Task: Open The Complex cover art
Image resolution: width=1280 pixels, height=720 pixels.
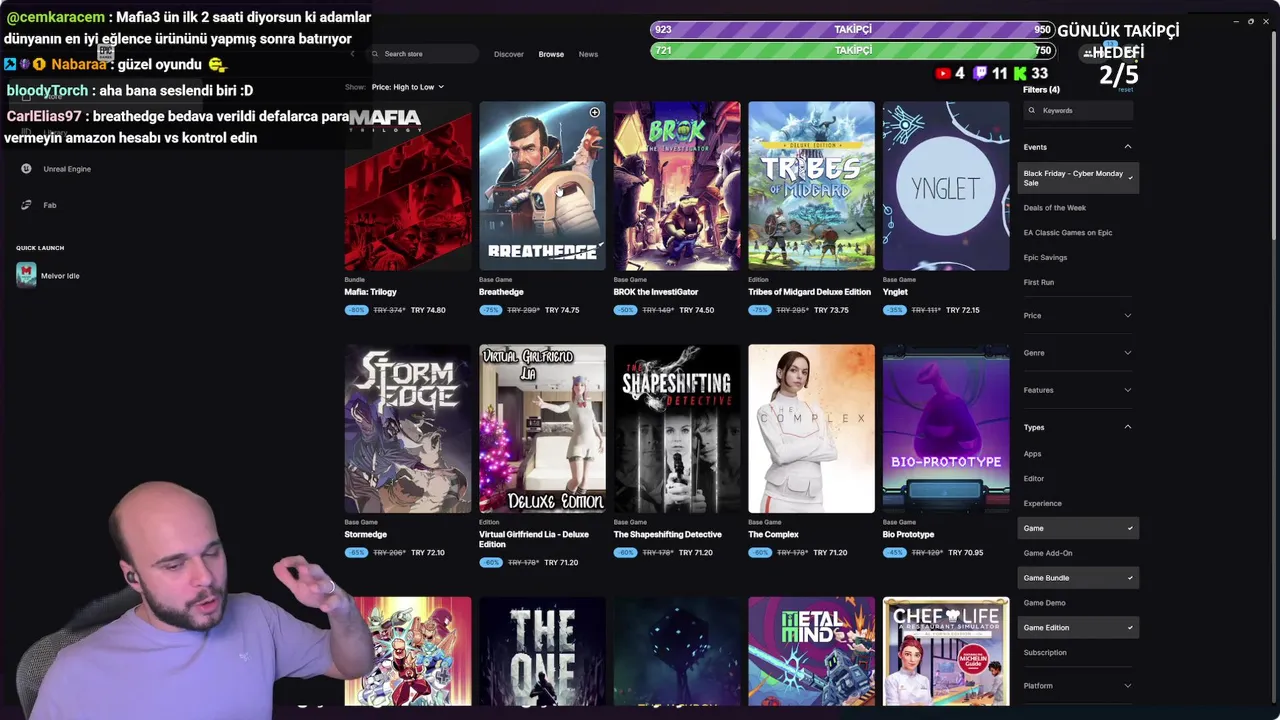Action: [811, 429]
